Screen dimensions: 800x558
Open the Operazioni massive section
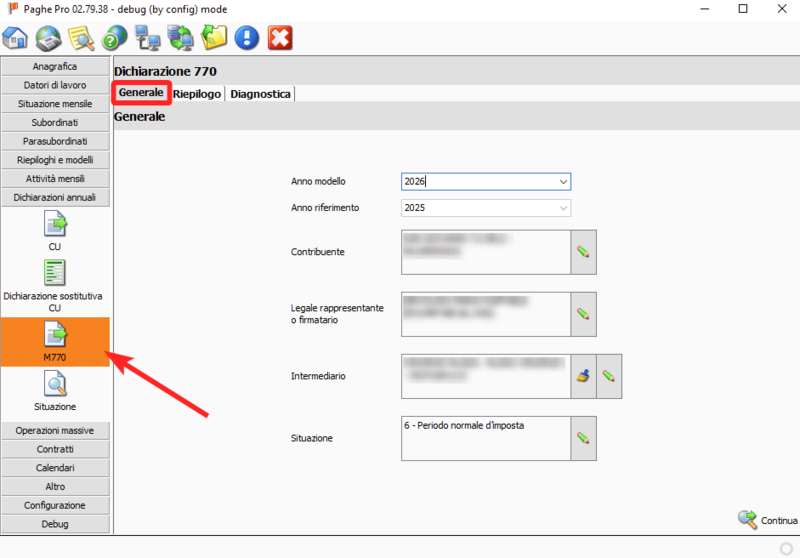tap(55, 430)
